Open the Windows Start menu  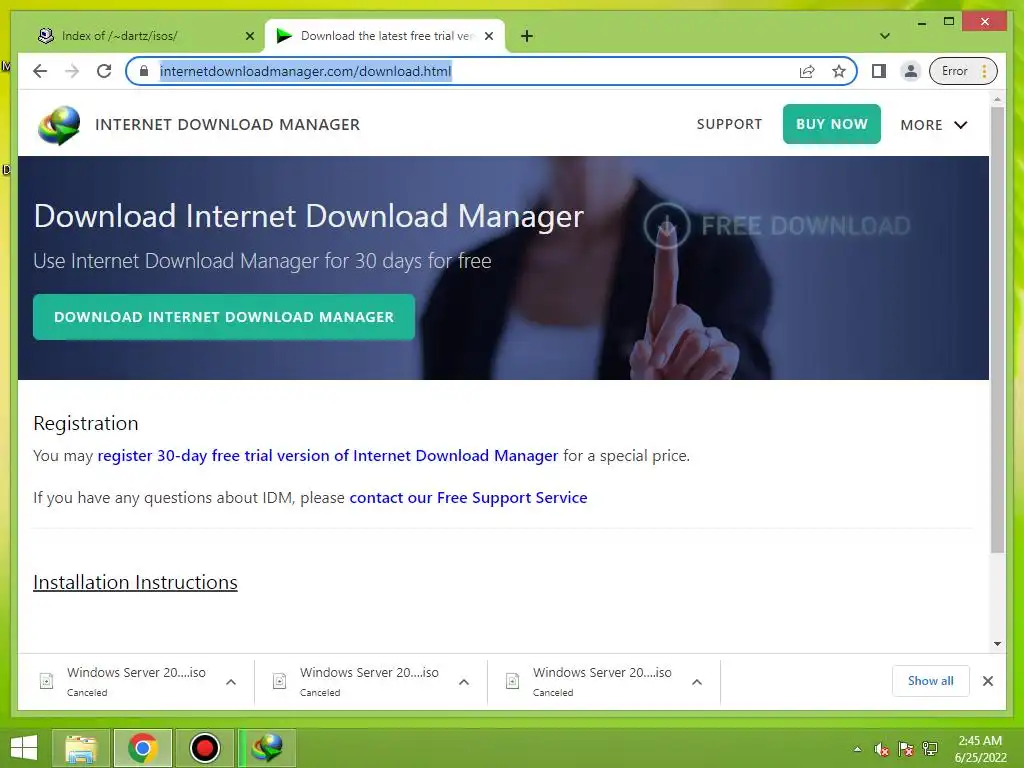click(24, 748)
